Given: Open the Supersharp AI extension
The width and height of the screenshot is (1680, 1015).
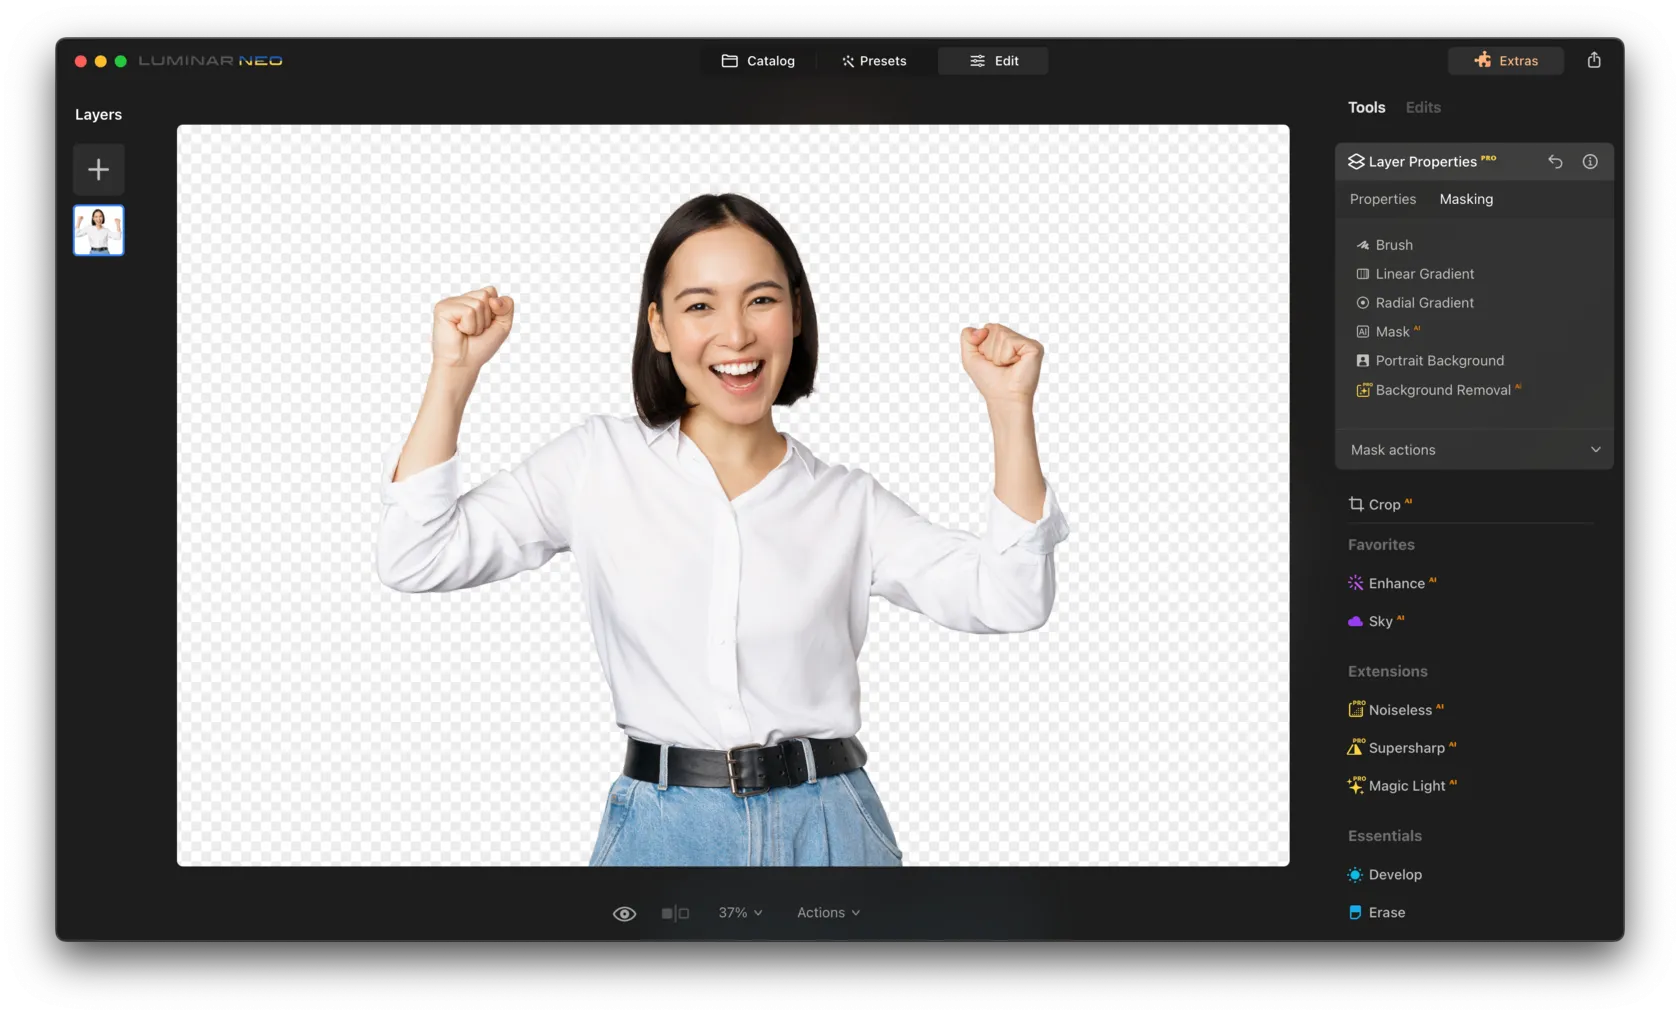Looking at the screenshot, I should coord(1405,748).
